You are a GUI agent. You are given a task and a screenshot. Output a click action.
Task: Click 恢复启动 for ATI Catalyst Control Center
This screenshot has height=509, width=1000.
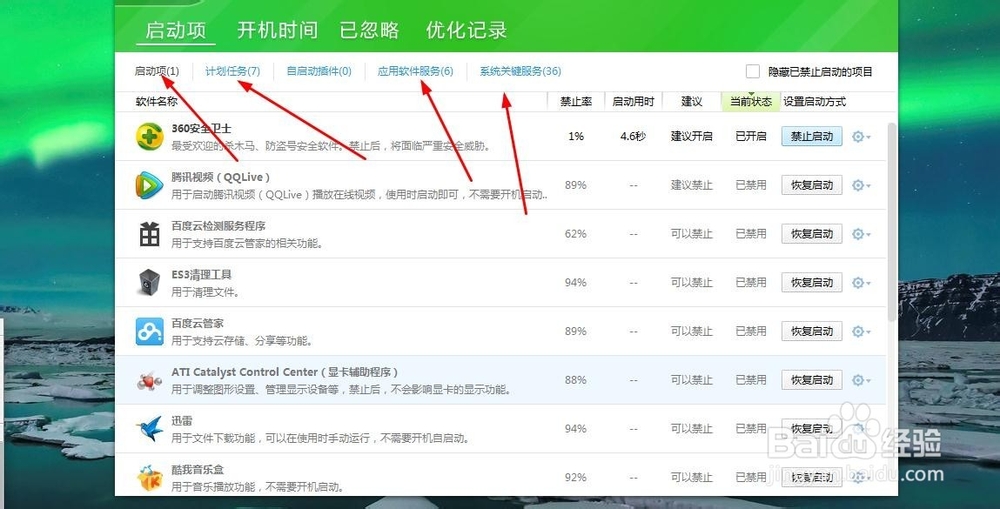812,380
